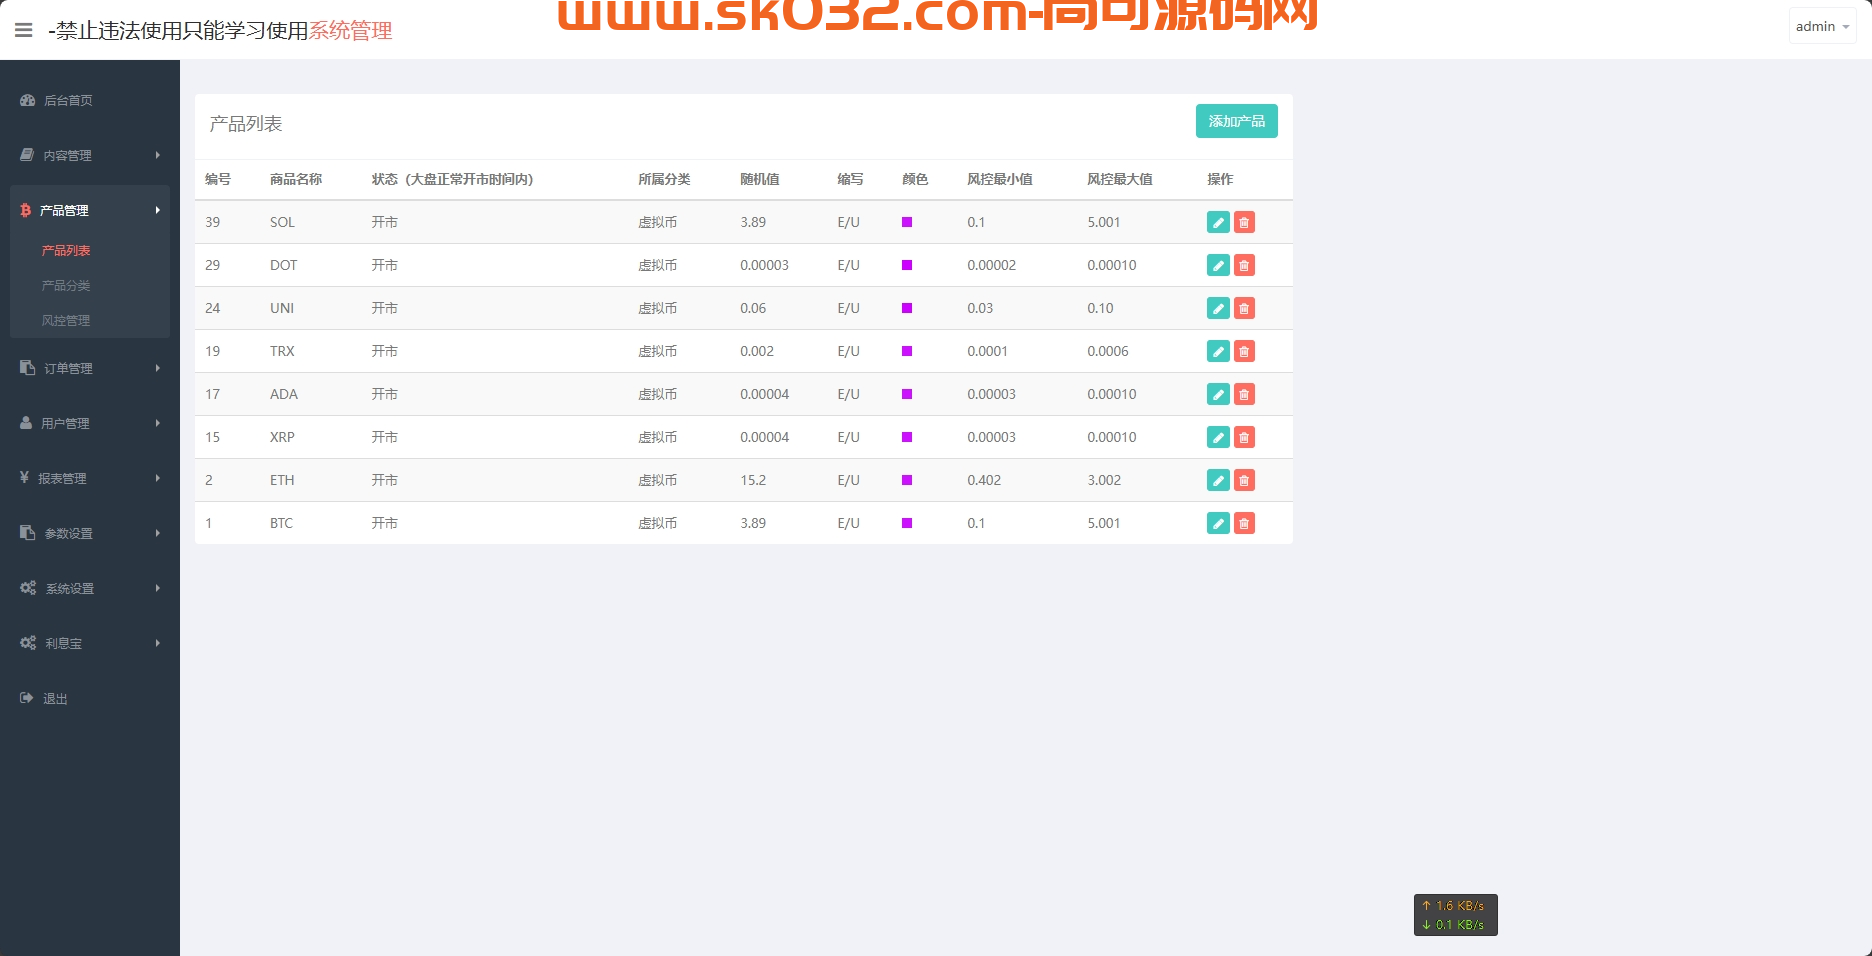Click the bitcoin icon beside 产品管理
1872x956 pixels.
click(26, 210)
